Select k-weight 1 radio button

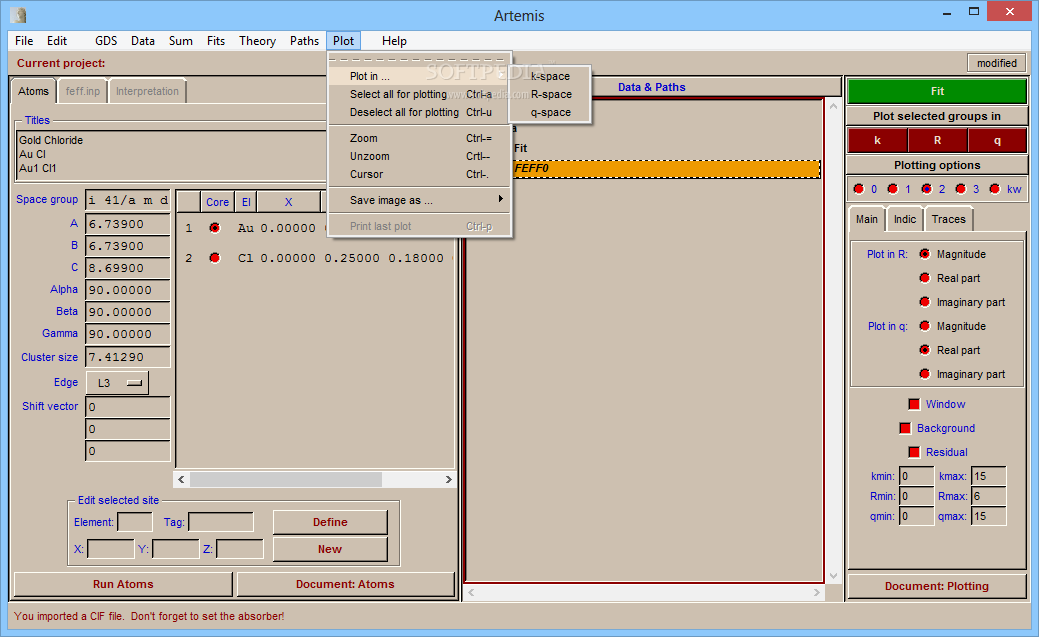click(893, 189)
